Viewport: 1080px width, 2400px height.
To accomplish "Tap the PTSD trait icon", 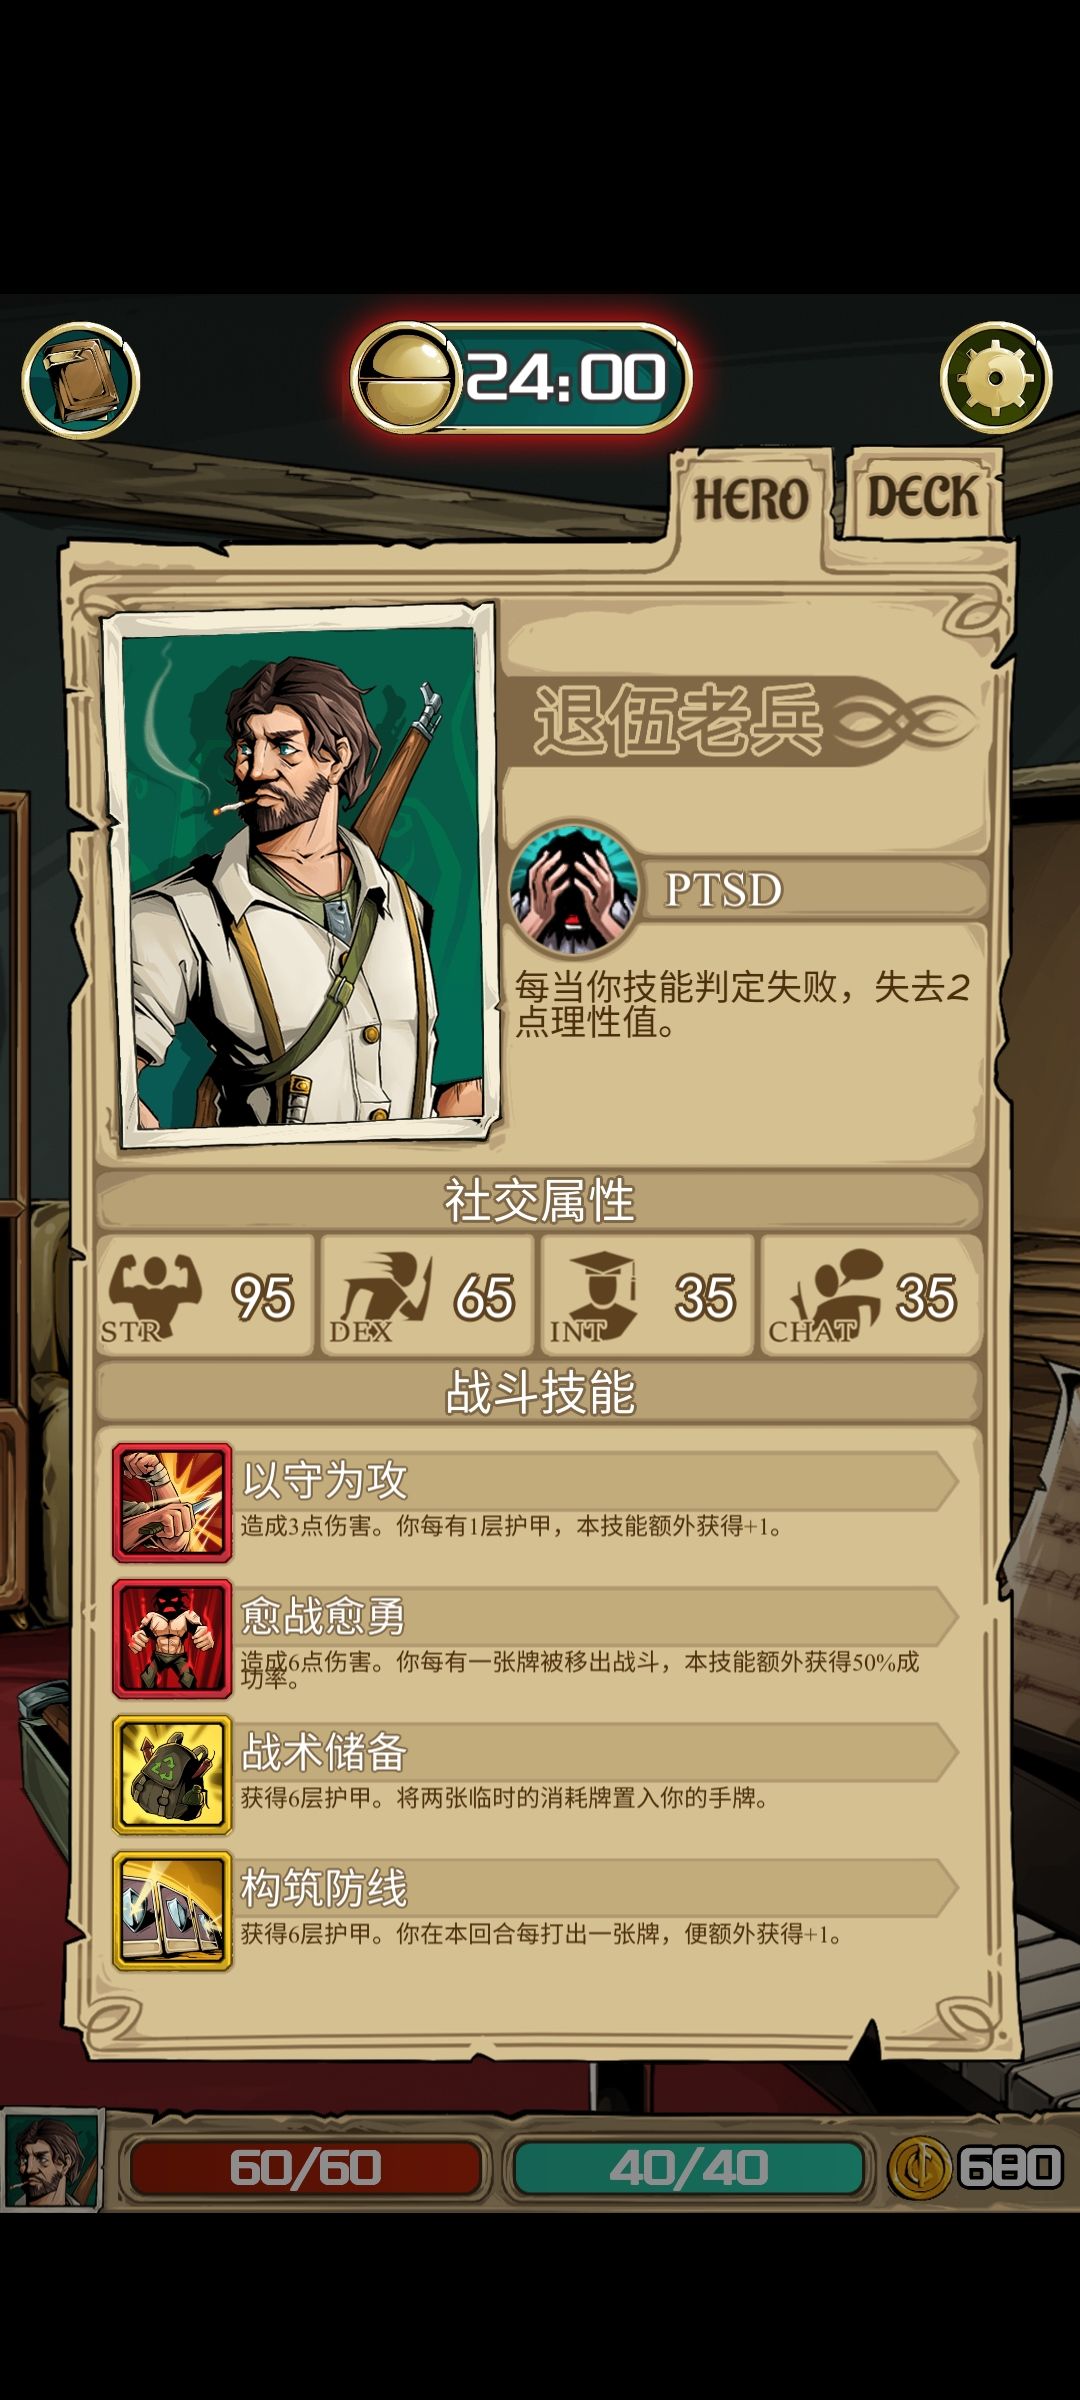I will pos(574,888).
